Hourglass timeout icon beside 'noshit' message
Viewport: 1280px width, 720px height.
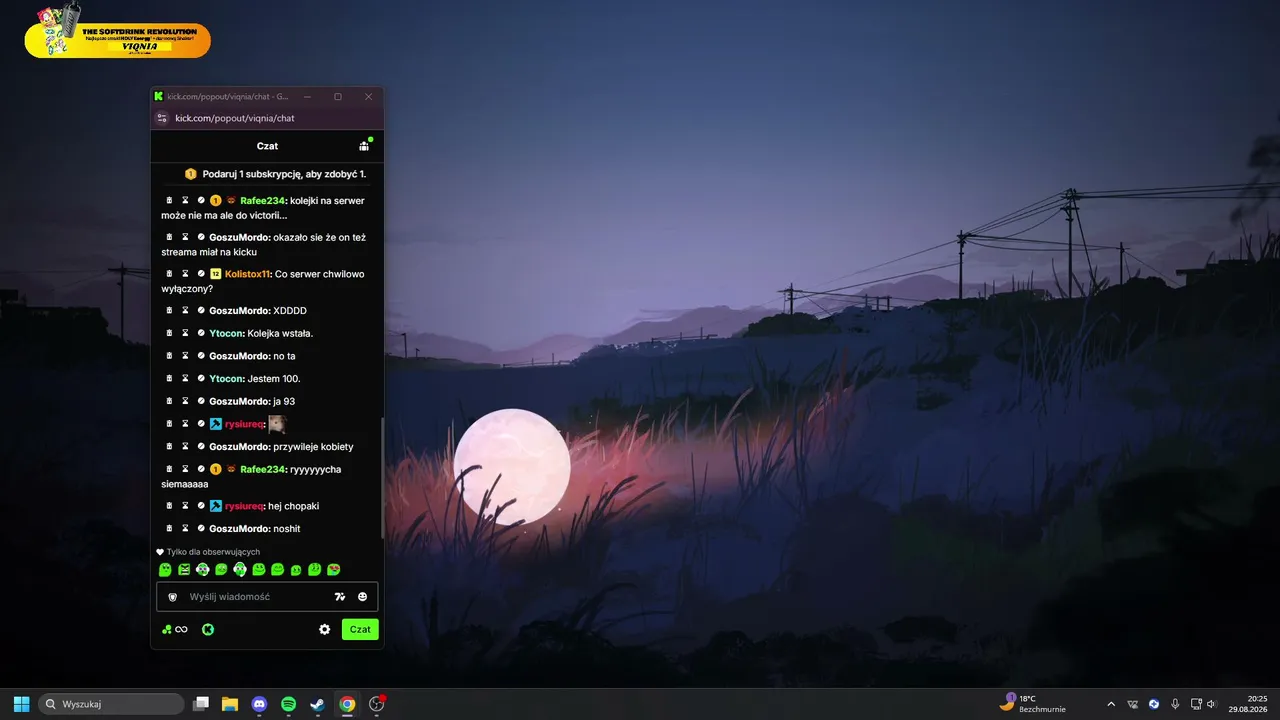[185, 528]
